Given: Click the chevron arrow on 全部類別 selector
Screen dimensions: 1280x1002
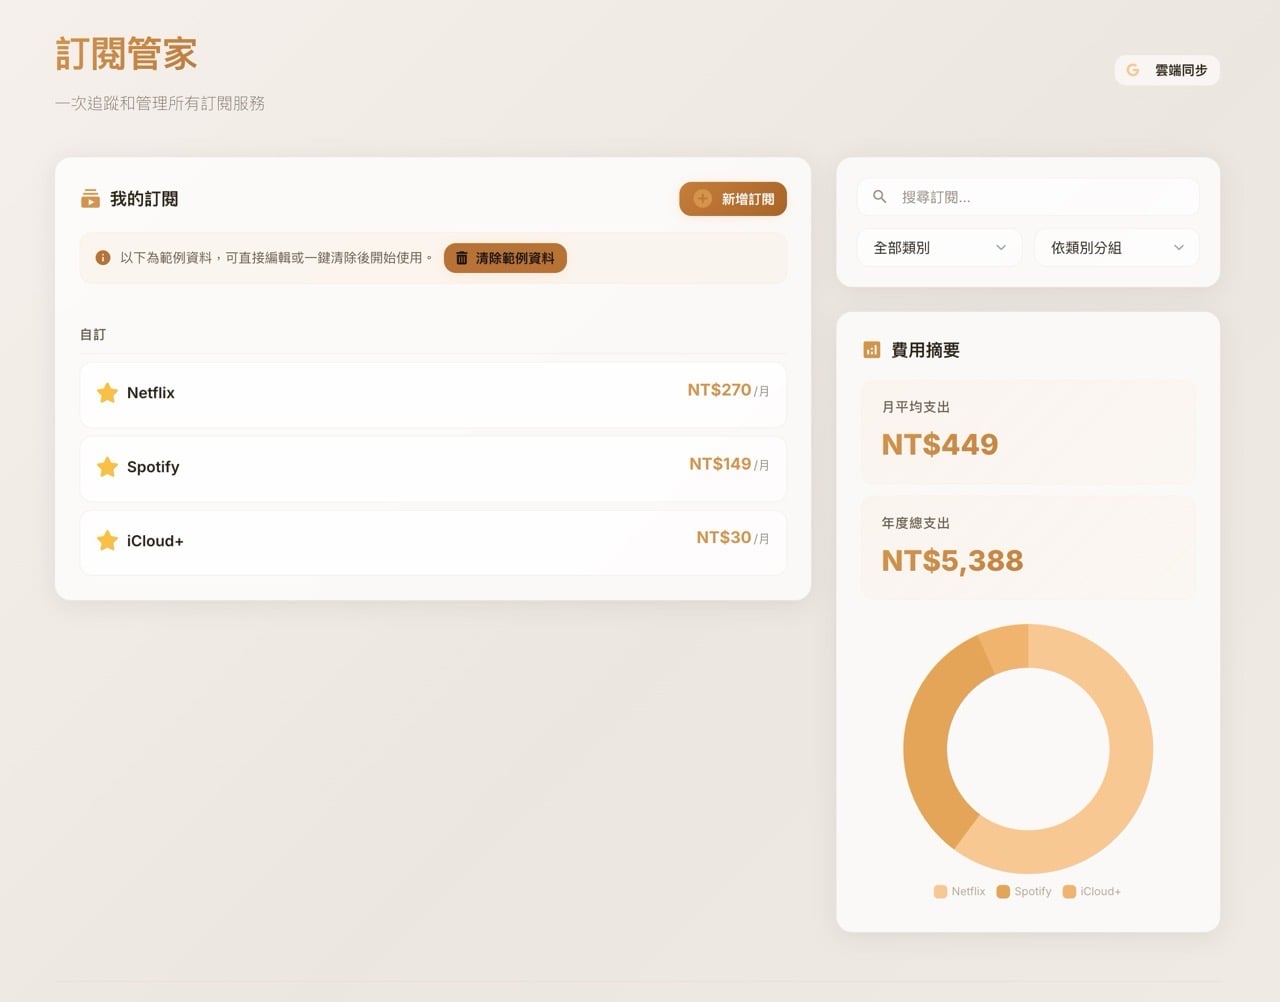Looking at the screenshot, I should pyautogui.click(x=1002, y=247).
